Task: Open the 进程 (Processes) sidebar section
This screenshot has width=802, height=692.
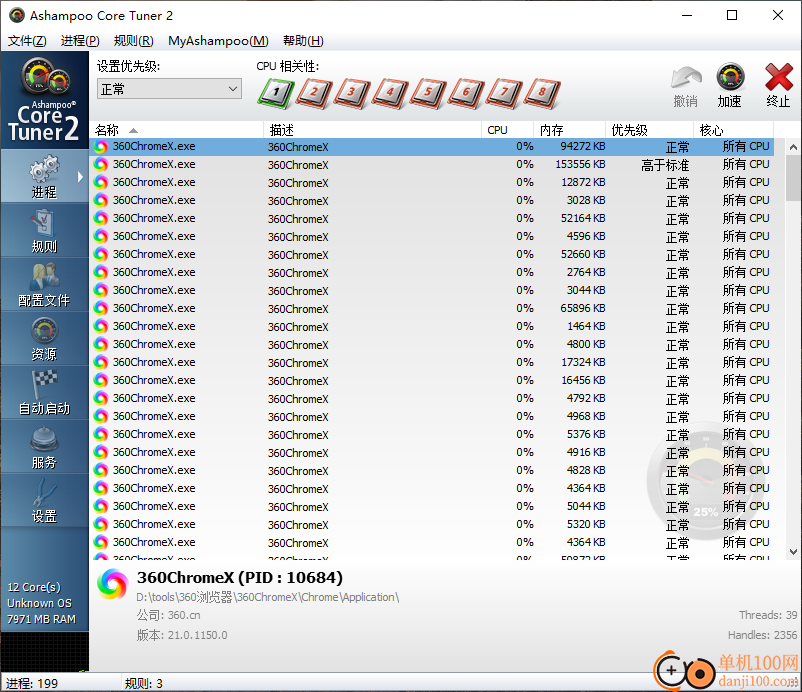Action: [44, 176]
